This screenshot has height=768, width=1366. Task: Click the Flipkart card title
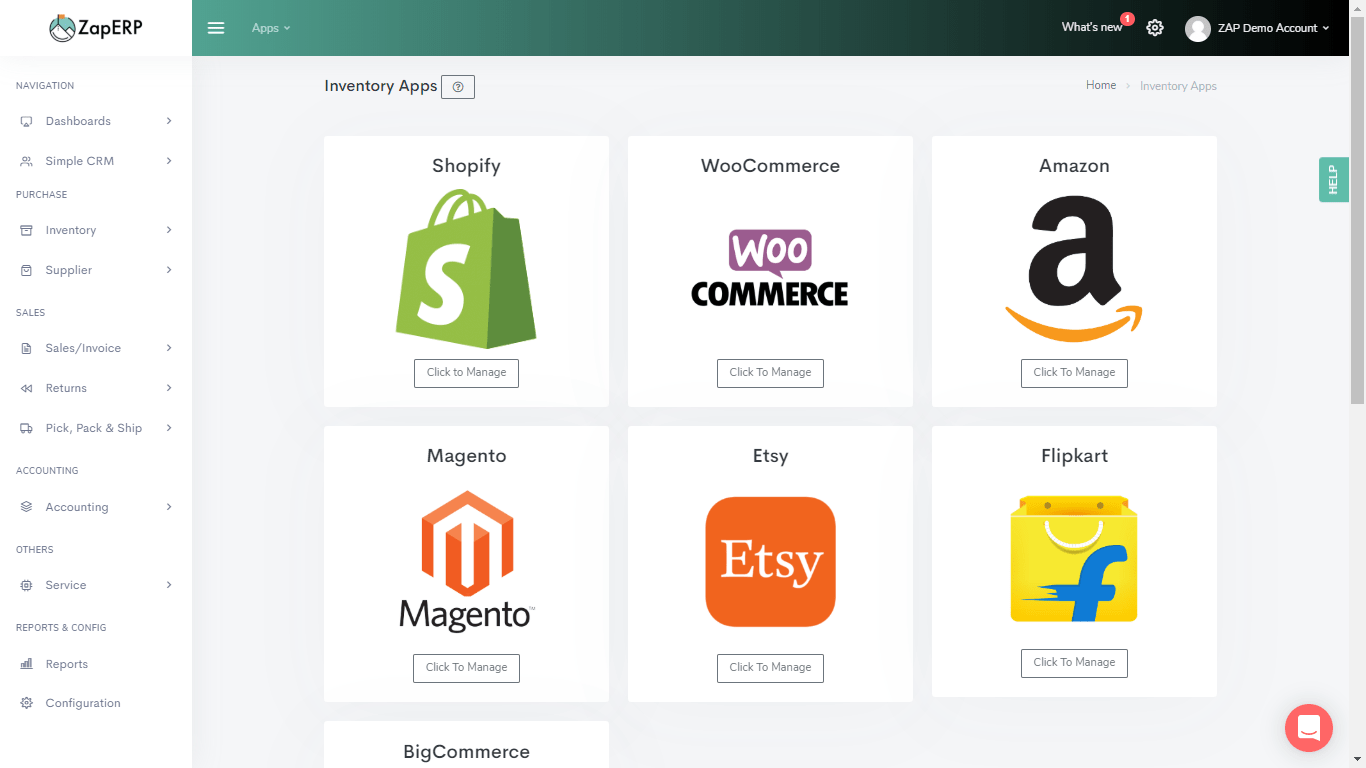1074,456
